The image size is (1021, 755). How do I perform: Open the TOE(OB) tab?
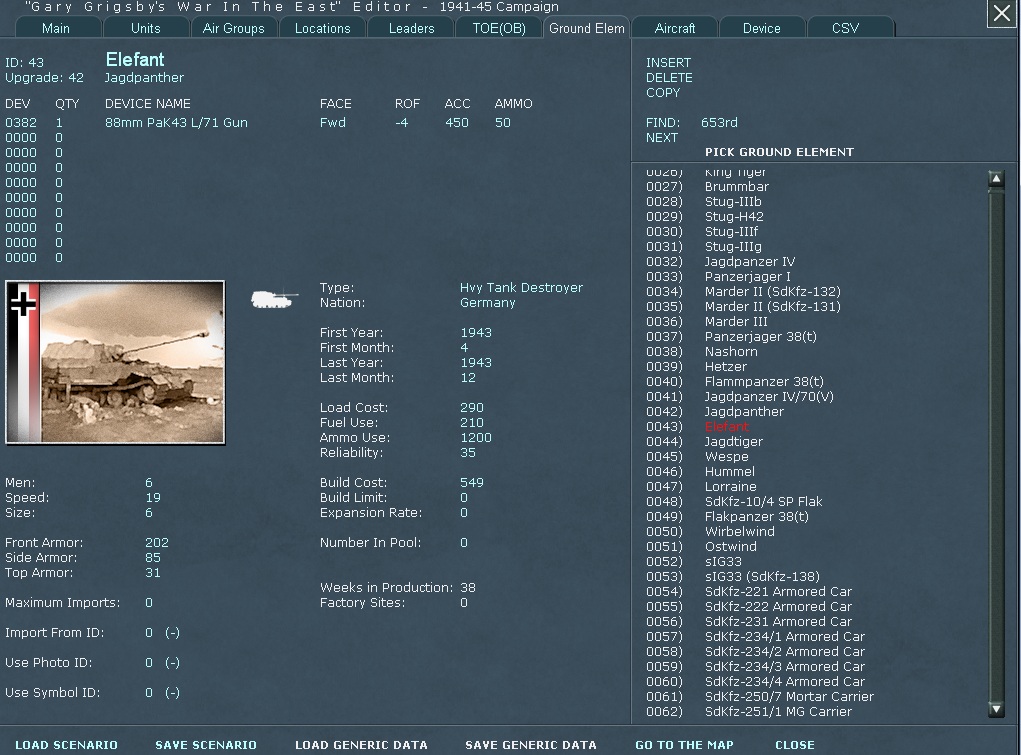[499, 28]
